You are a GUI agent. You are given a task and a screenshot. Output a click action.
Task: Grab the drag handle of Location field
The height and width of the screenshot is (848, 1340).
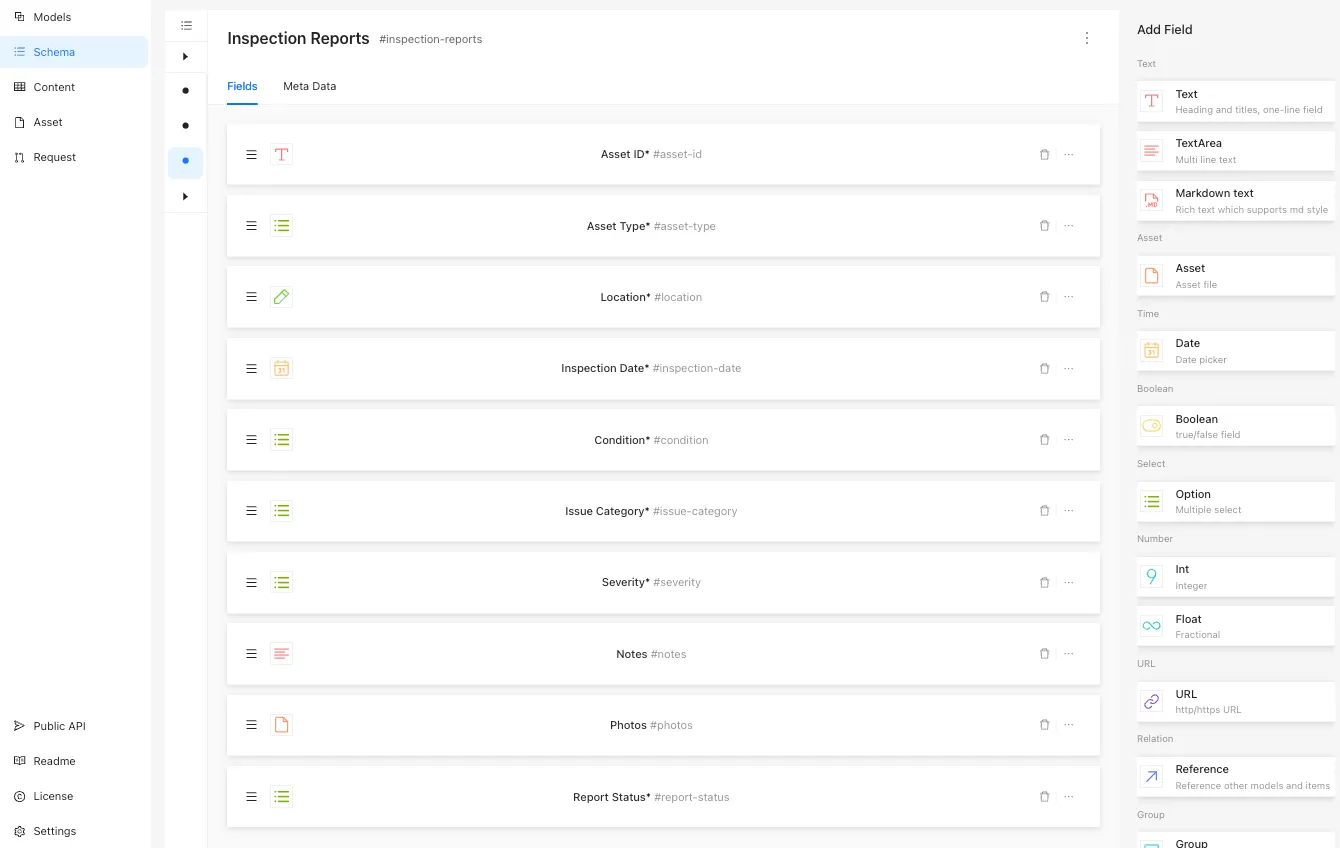point(252,297)
